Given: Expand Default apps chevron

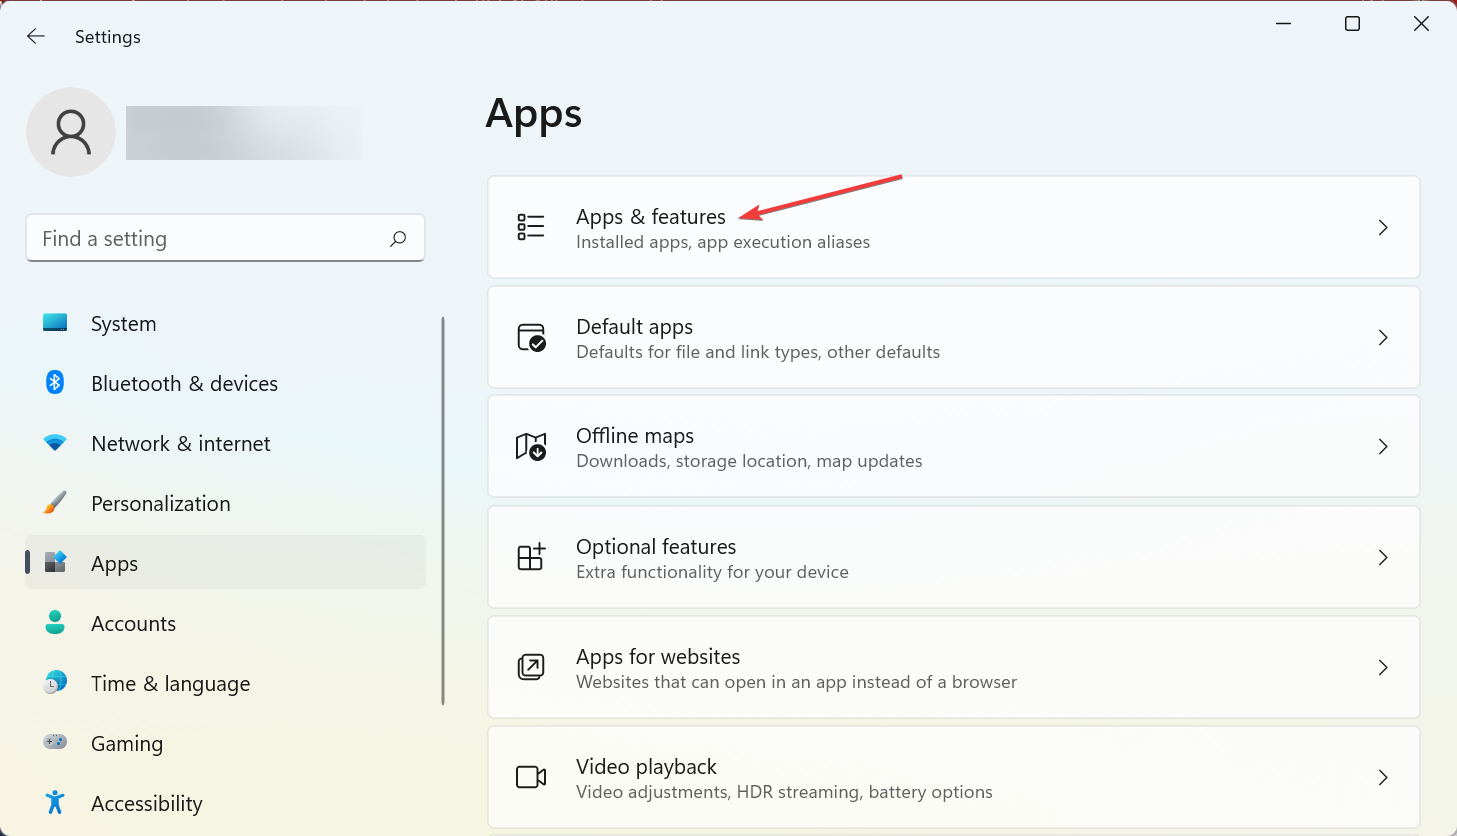Looking at the screenshot, I should pyautogui.click(x=1383, y=337).
